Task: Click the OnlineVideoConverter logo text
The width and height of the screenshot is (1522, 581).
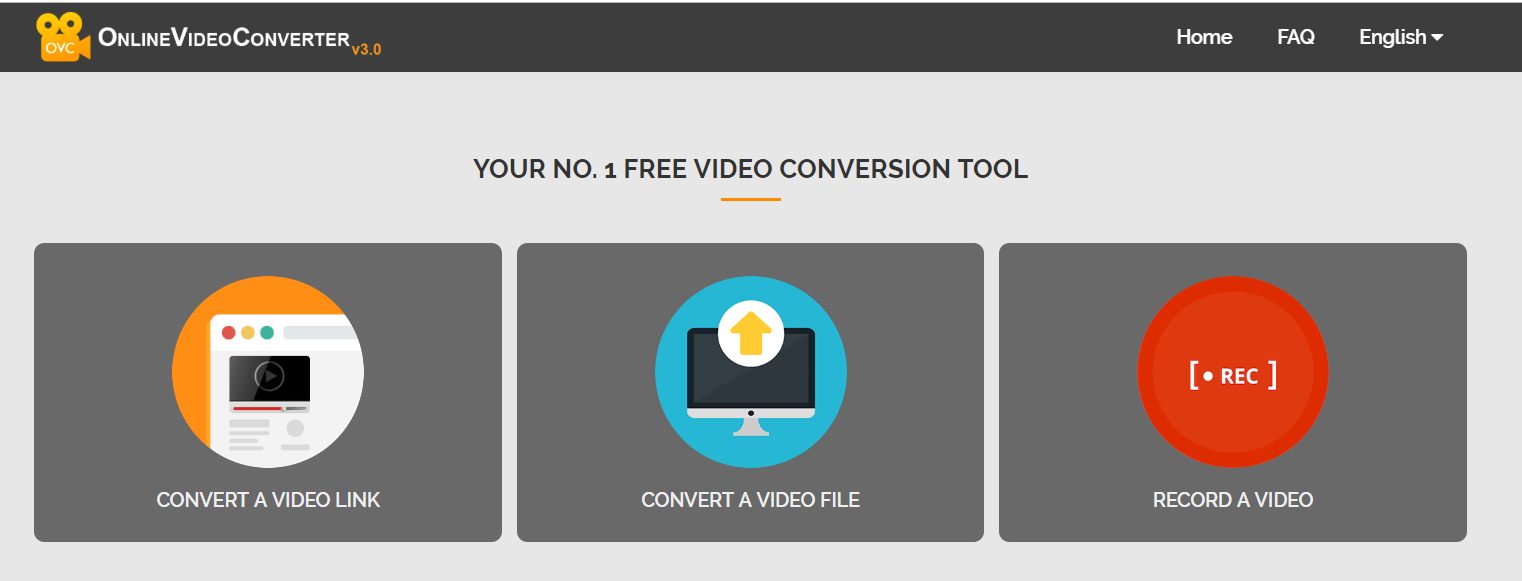Action: (x=224, y=38)
